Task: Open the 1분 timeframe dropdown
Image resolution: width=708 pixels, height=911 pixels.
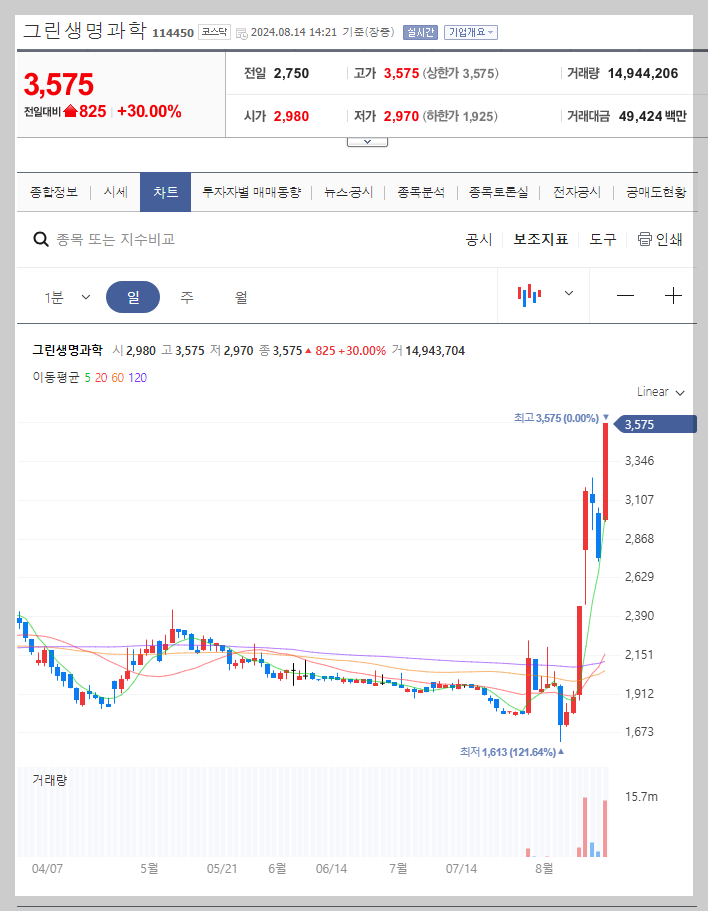Action: pos(65,297)
